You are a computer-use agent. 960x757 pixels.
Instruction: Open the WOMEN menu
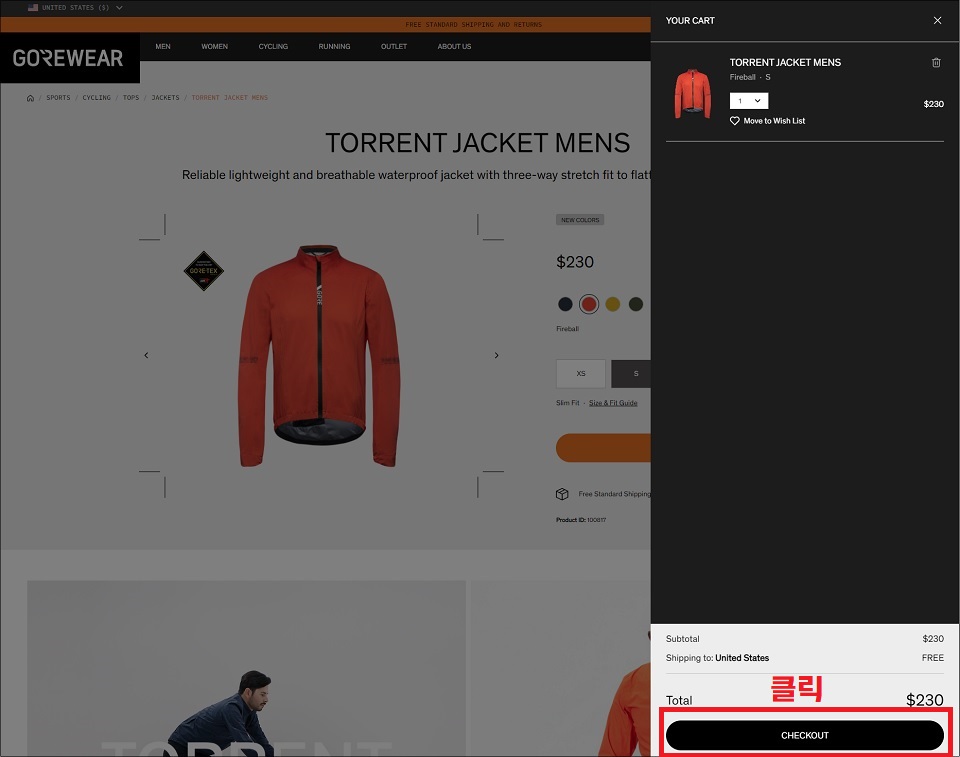coord(214,47)
